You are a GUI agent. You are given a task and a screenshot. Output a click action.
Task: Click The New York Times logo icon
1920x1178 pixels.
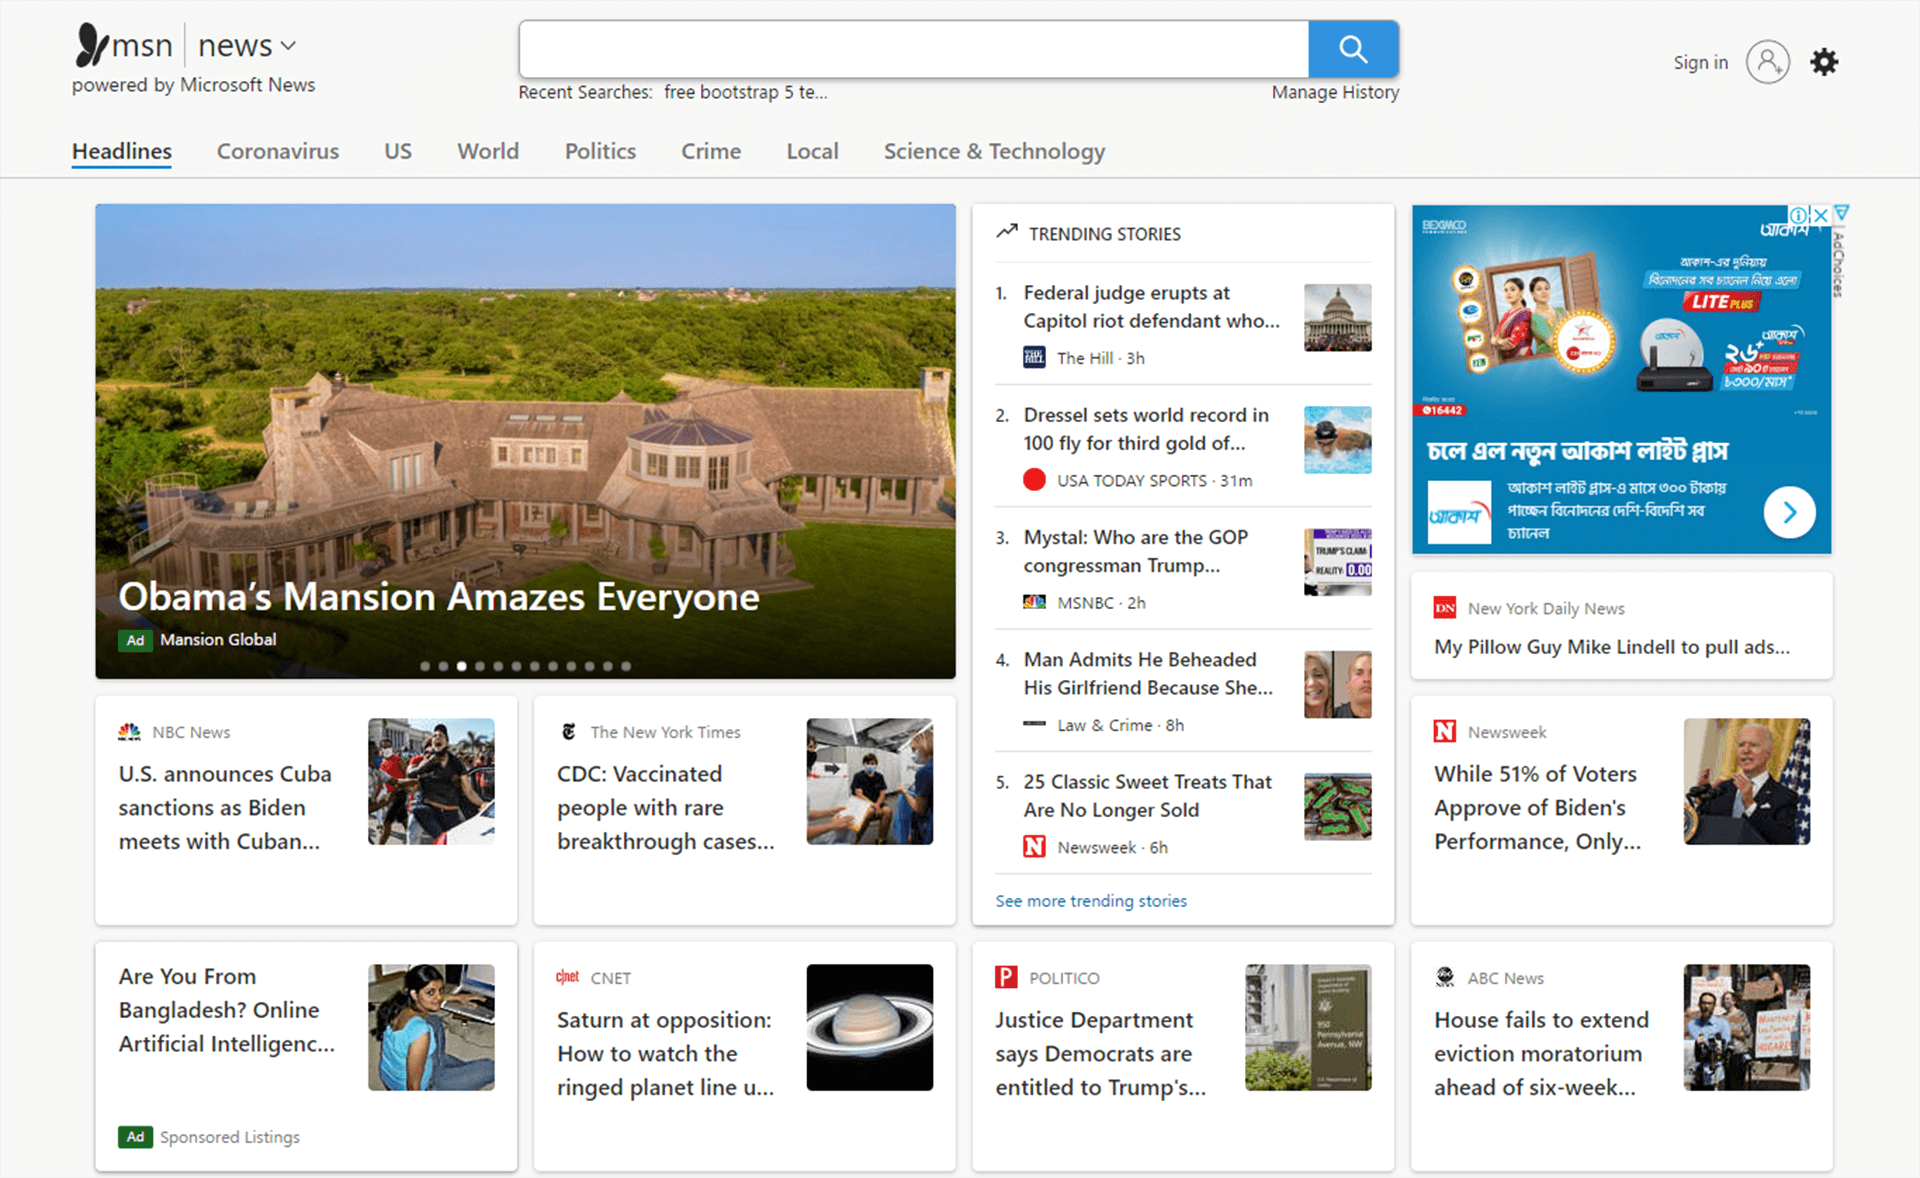click(568, 732)
